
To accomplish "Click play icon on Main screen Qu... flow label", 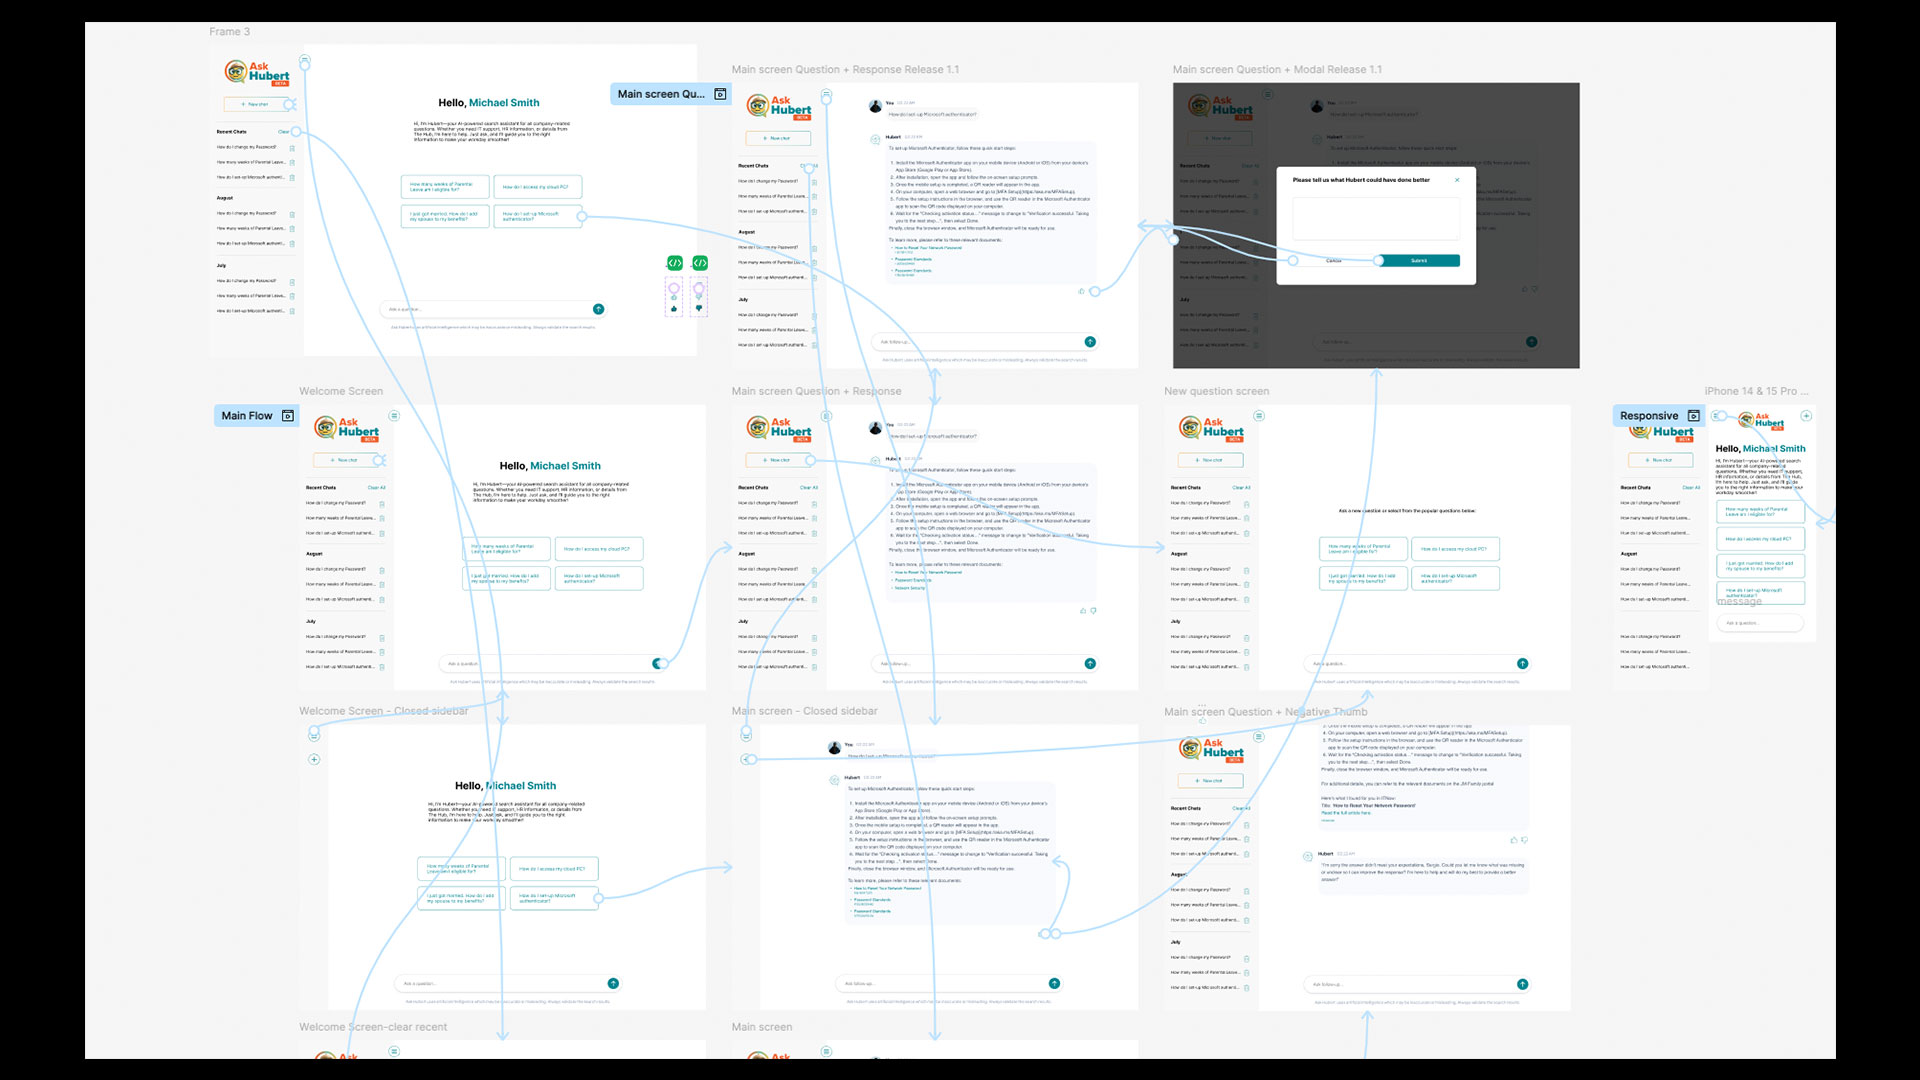I will [720, 94].
